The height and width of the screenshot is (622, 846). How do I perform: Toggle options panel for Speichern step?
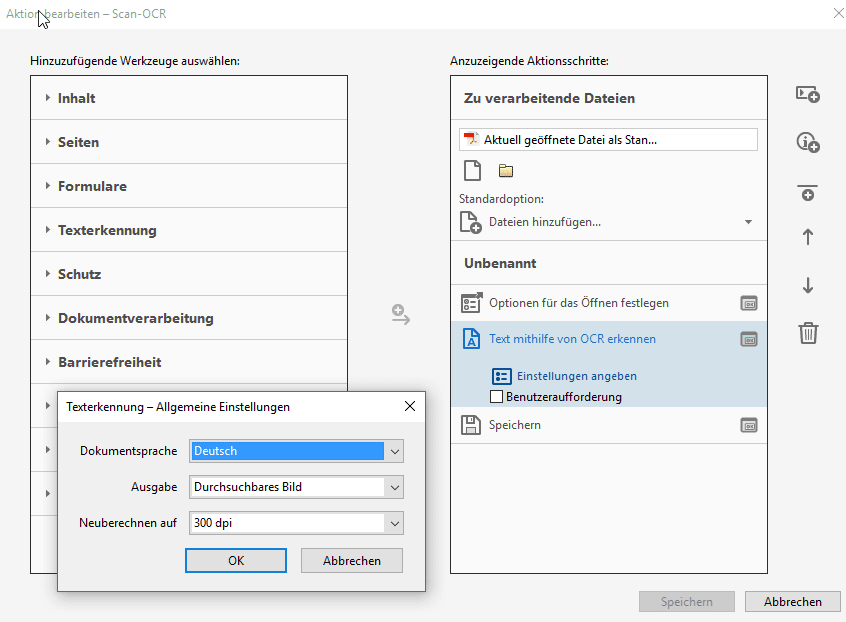coord(749,425)
